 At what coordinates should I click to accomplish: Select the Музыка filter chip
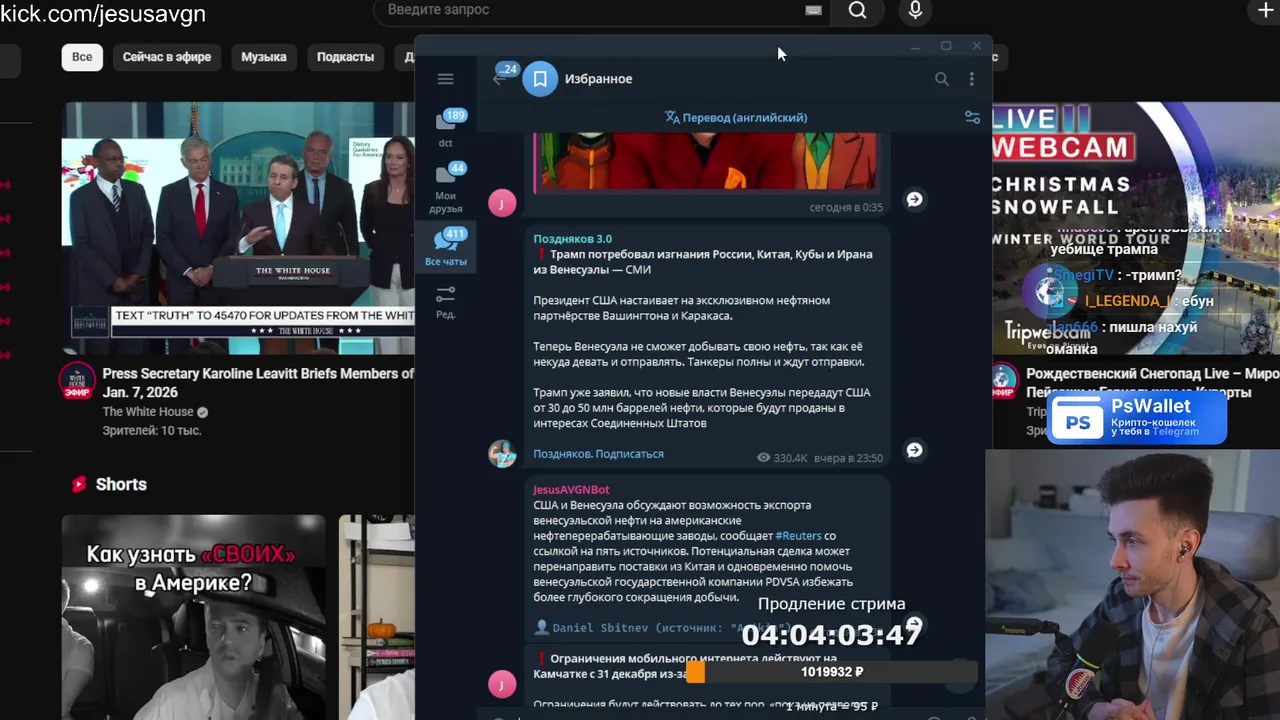click(264, 57)
